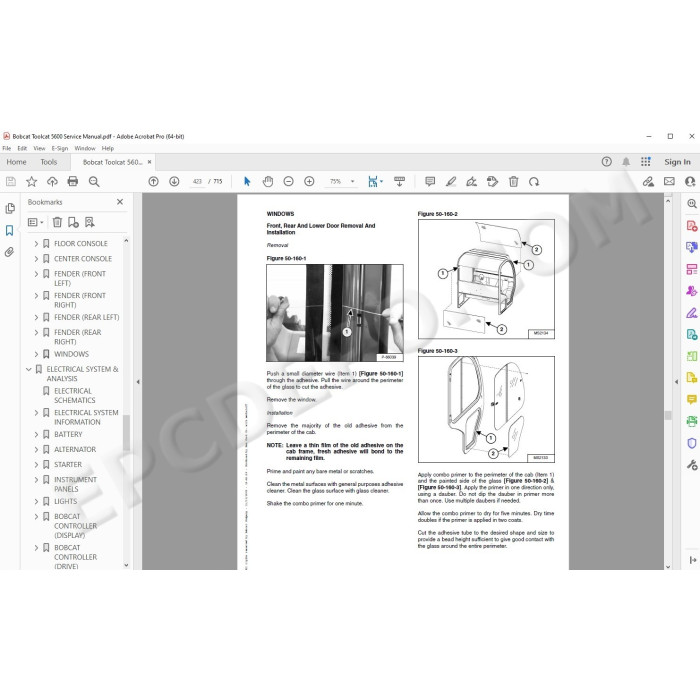Close the Bookmarks panel
700x700 pixels.
coord(120,202)
